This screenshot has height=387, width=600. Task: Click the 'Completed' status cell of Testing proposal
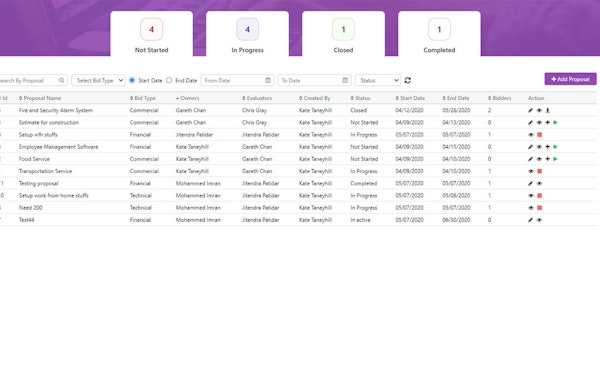pos(364,183)
